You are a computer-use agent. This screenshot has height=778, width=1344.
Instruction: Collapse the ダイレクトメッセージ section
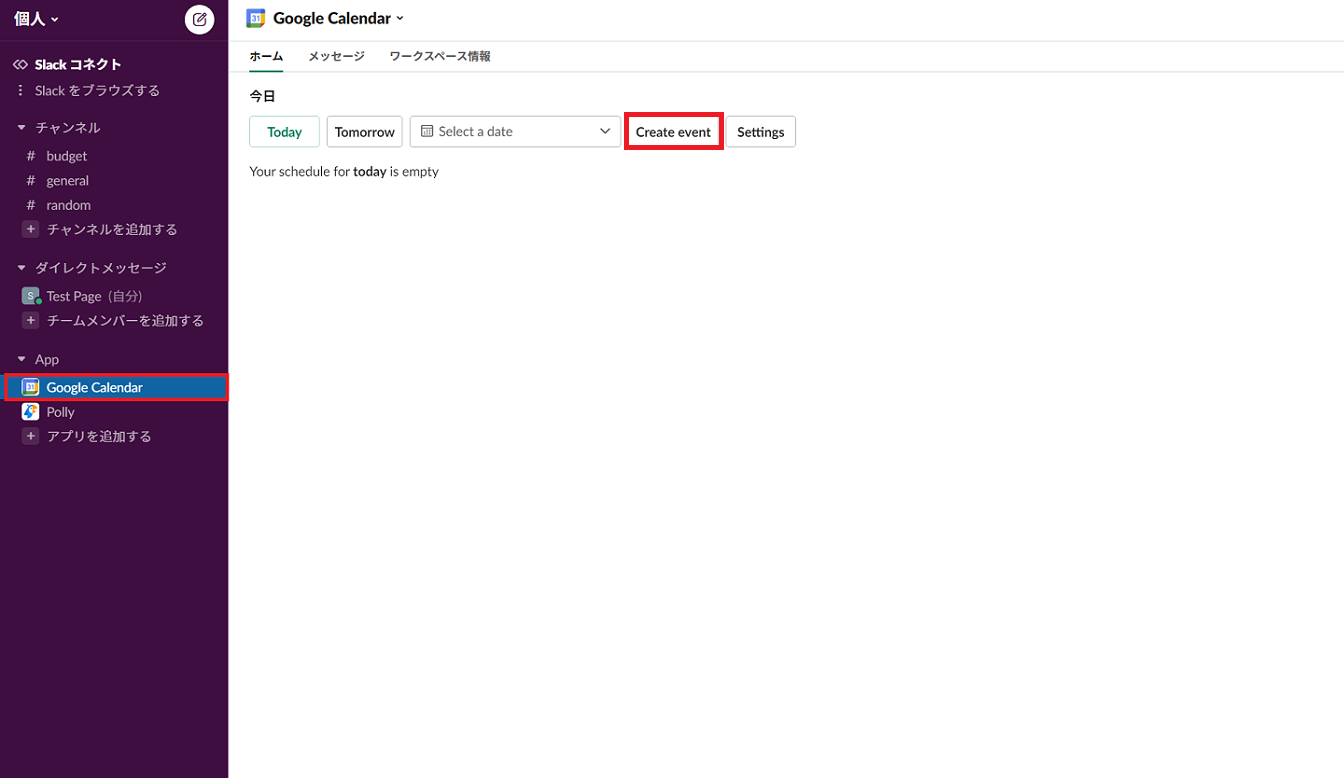click(21, 268)
